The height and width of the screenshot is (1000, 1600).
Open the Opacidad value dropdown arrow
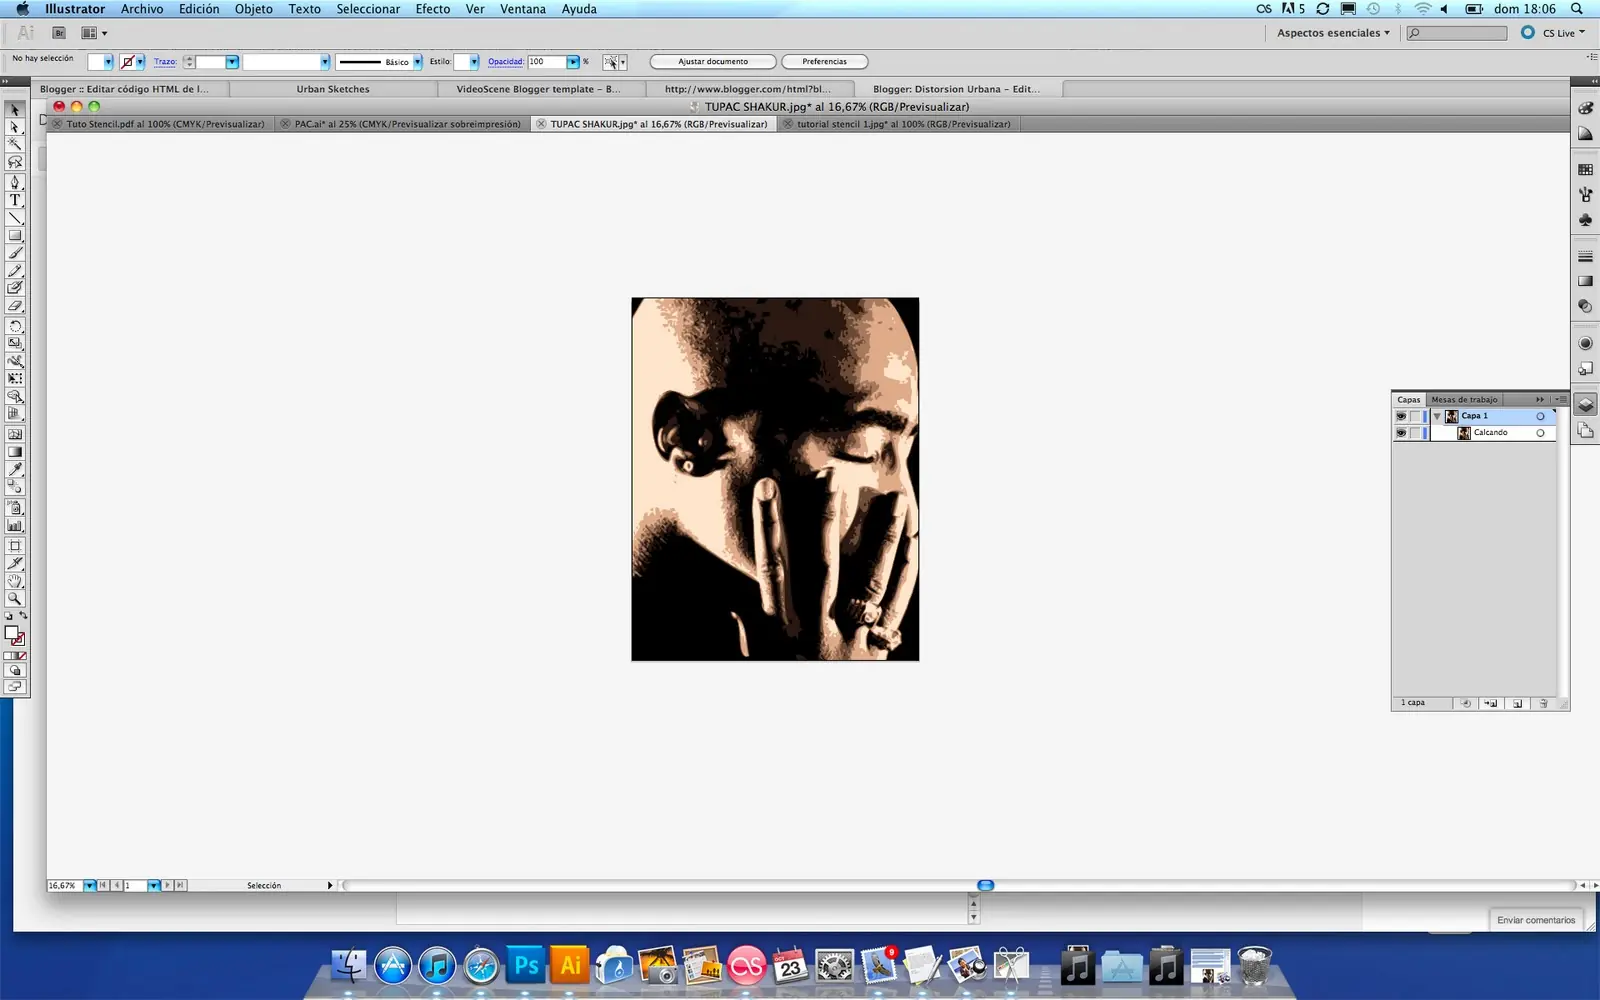click(x=573, y=62)
